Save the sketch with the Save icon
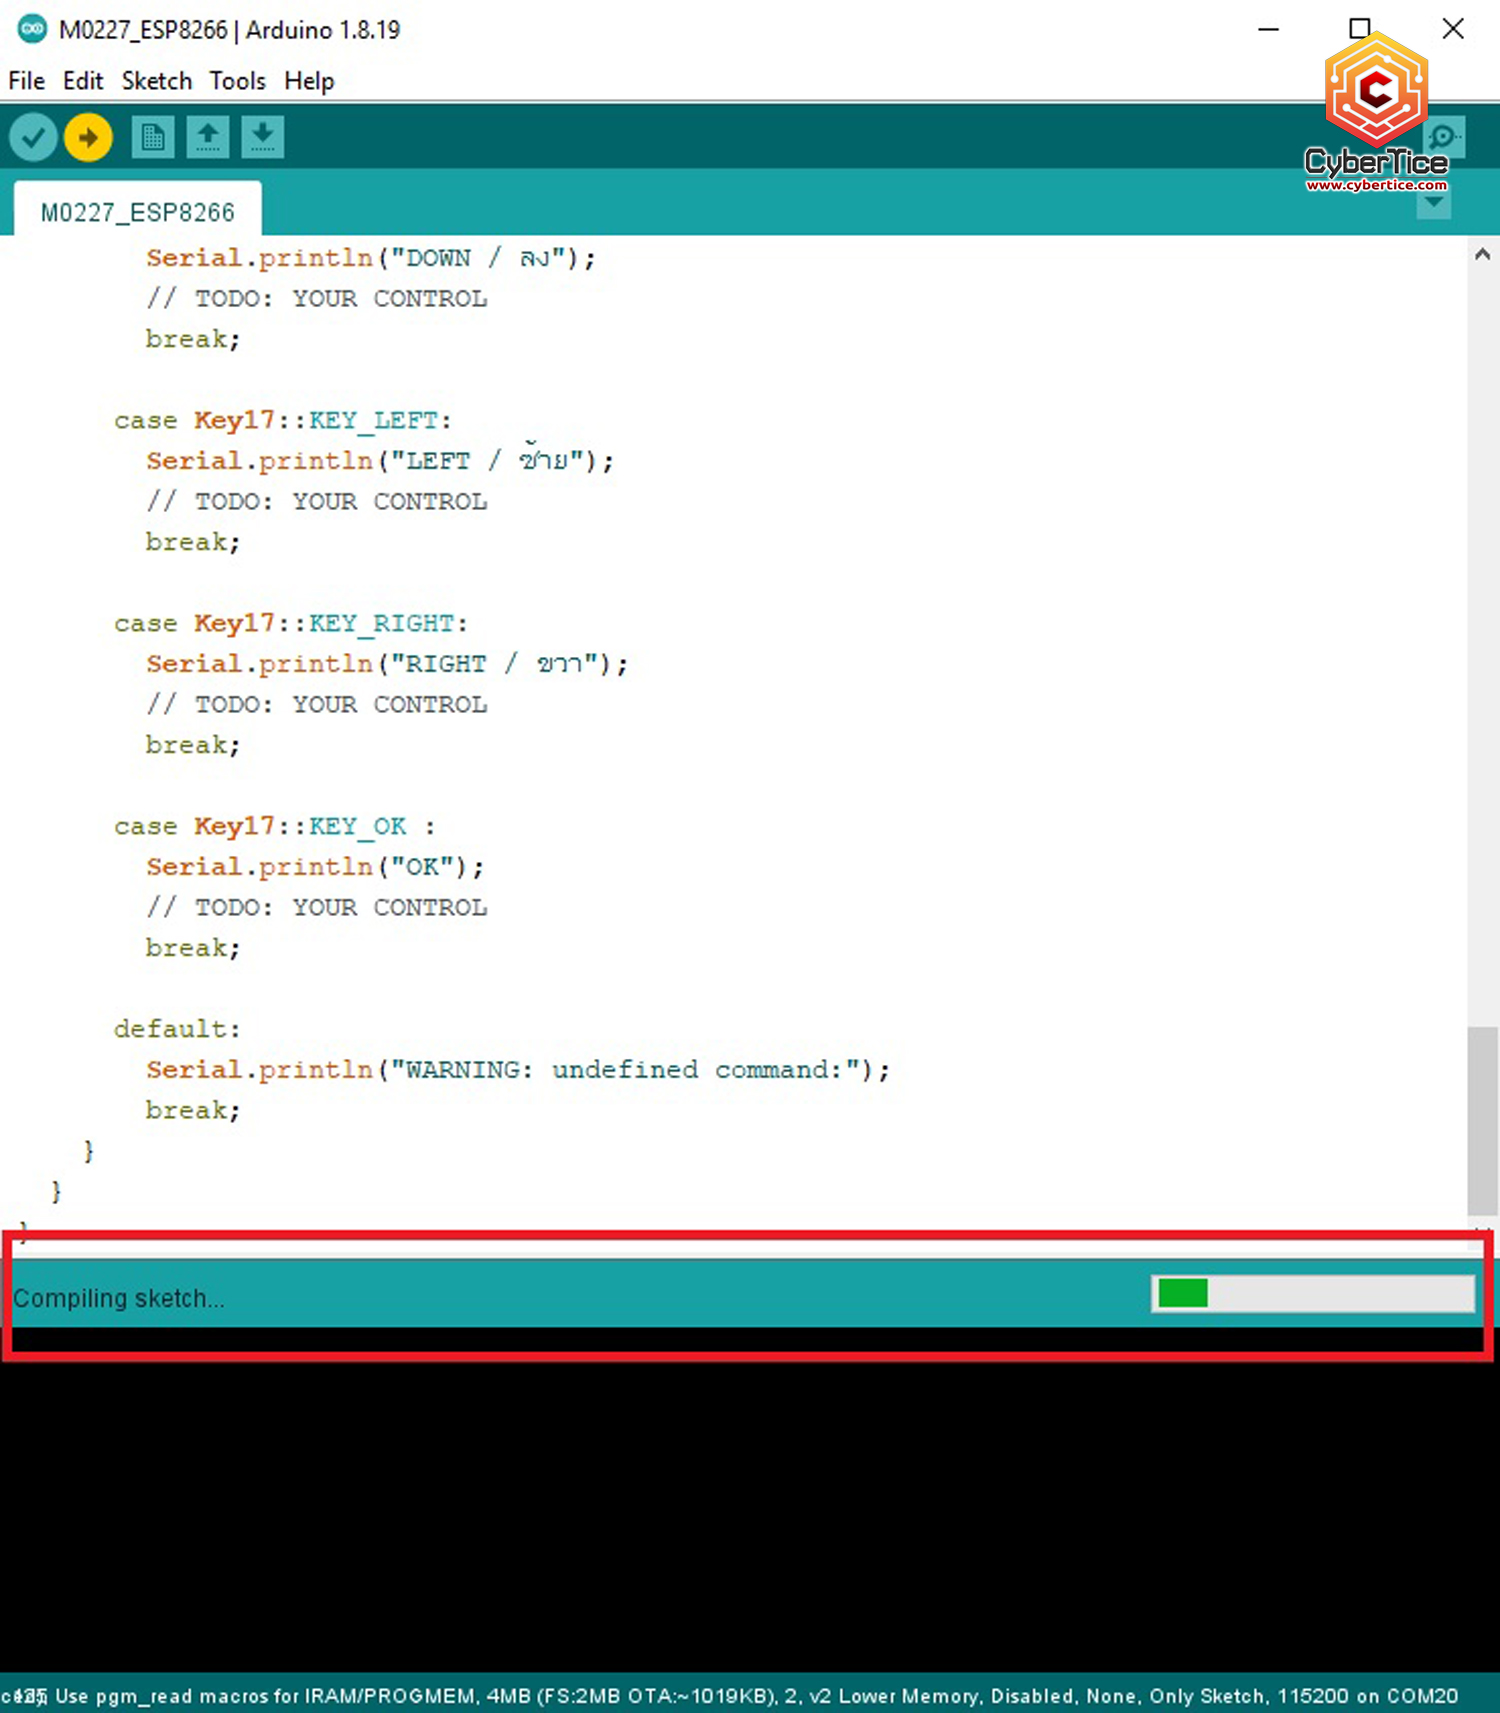Image resolution: width=1500 pixels, height=1713 pixels. 263,137
